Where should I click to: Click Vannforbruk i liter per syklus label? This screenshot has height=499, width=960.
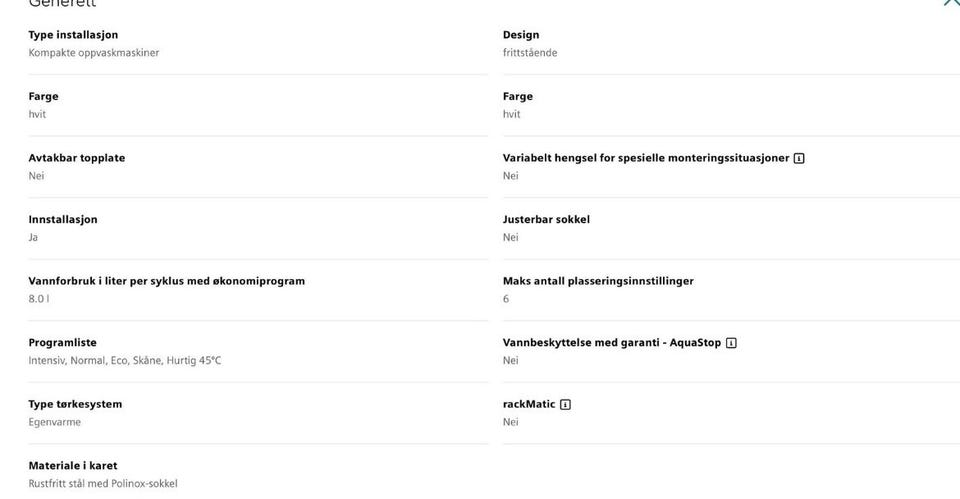tap(166, 281)
